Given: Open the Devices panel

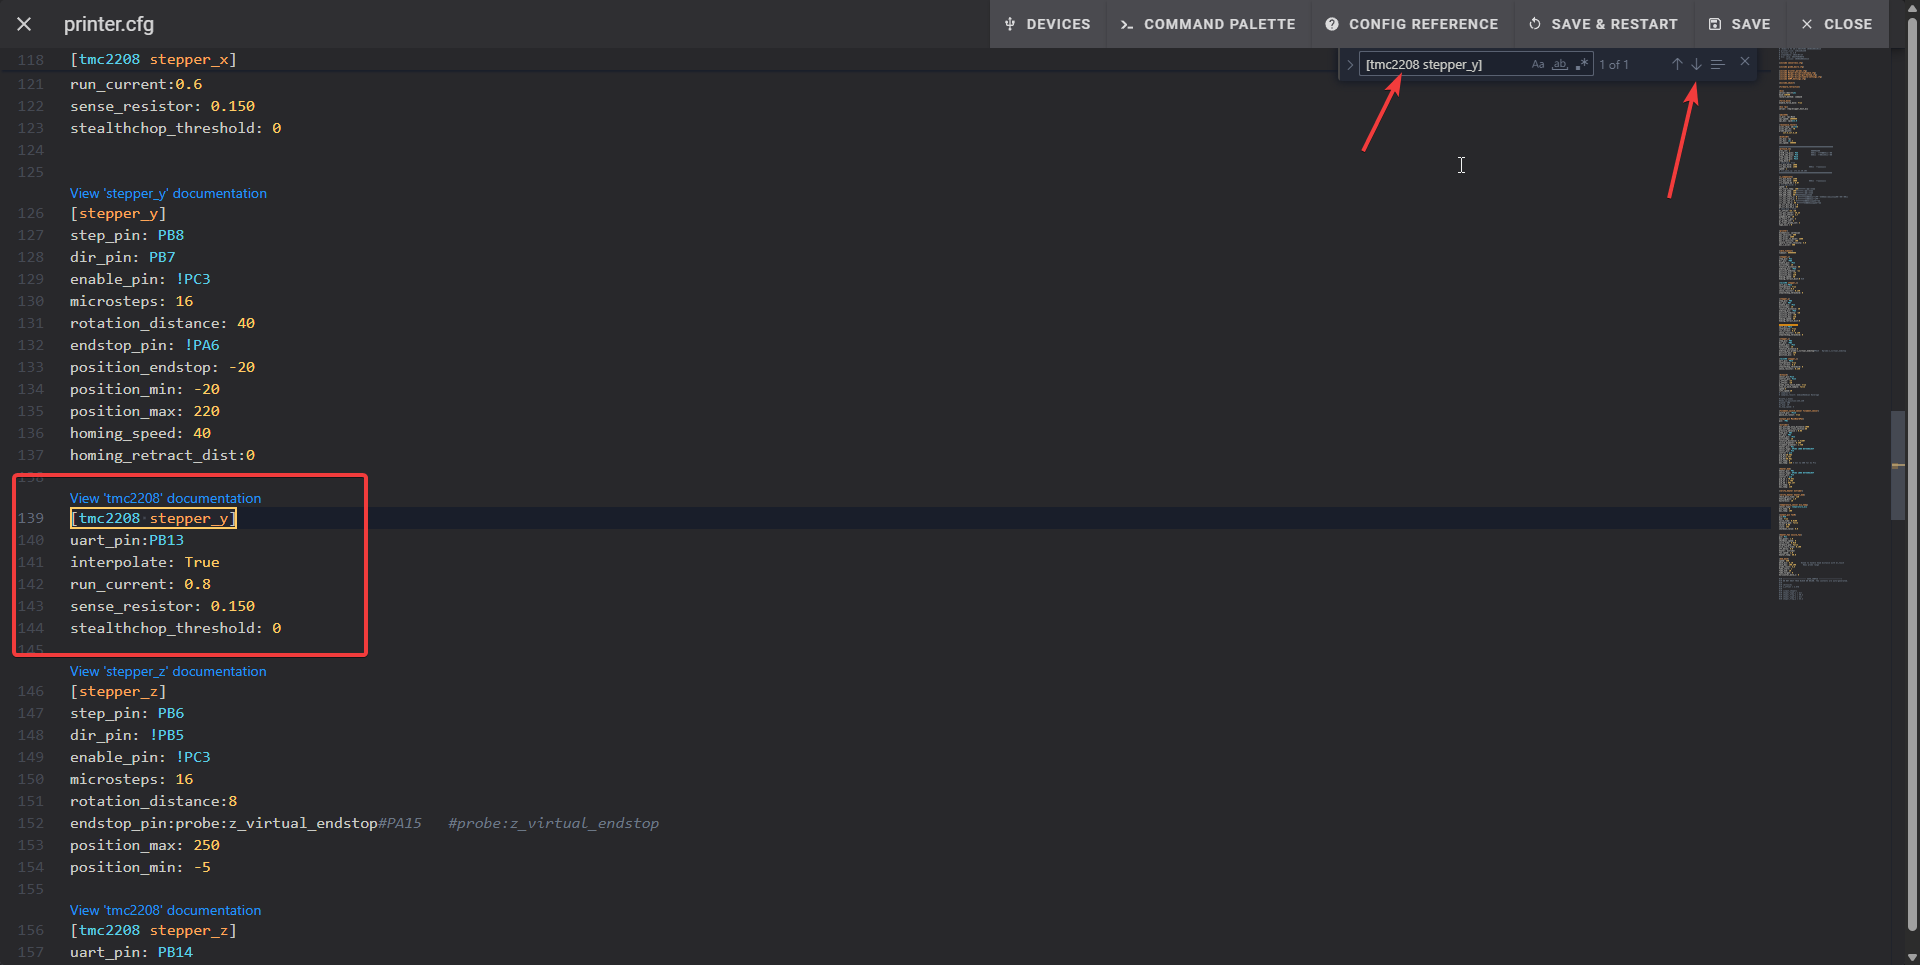Looking at the screenshot, I should click(x=1048, y=24).
